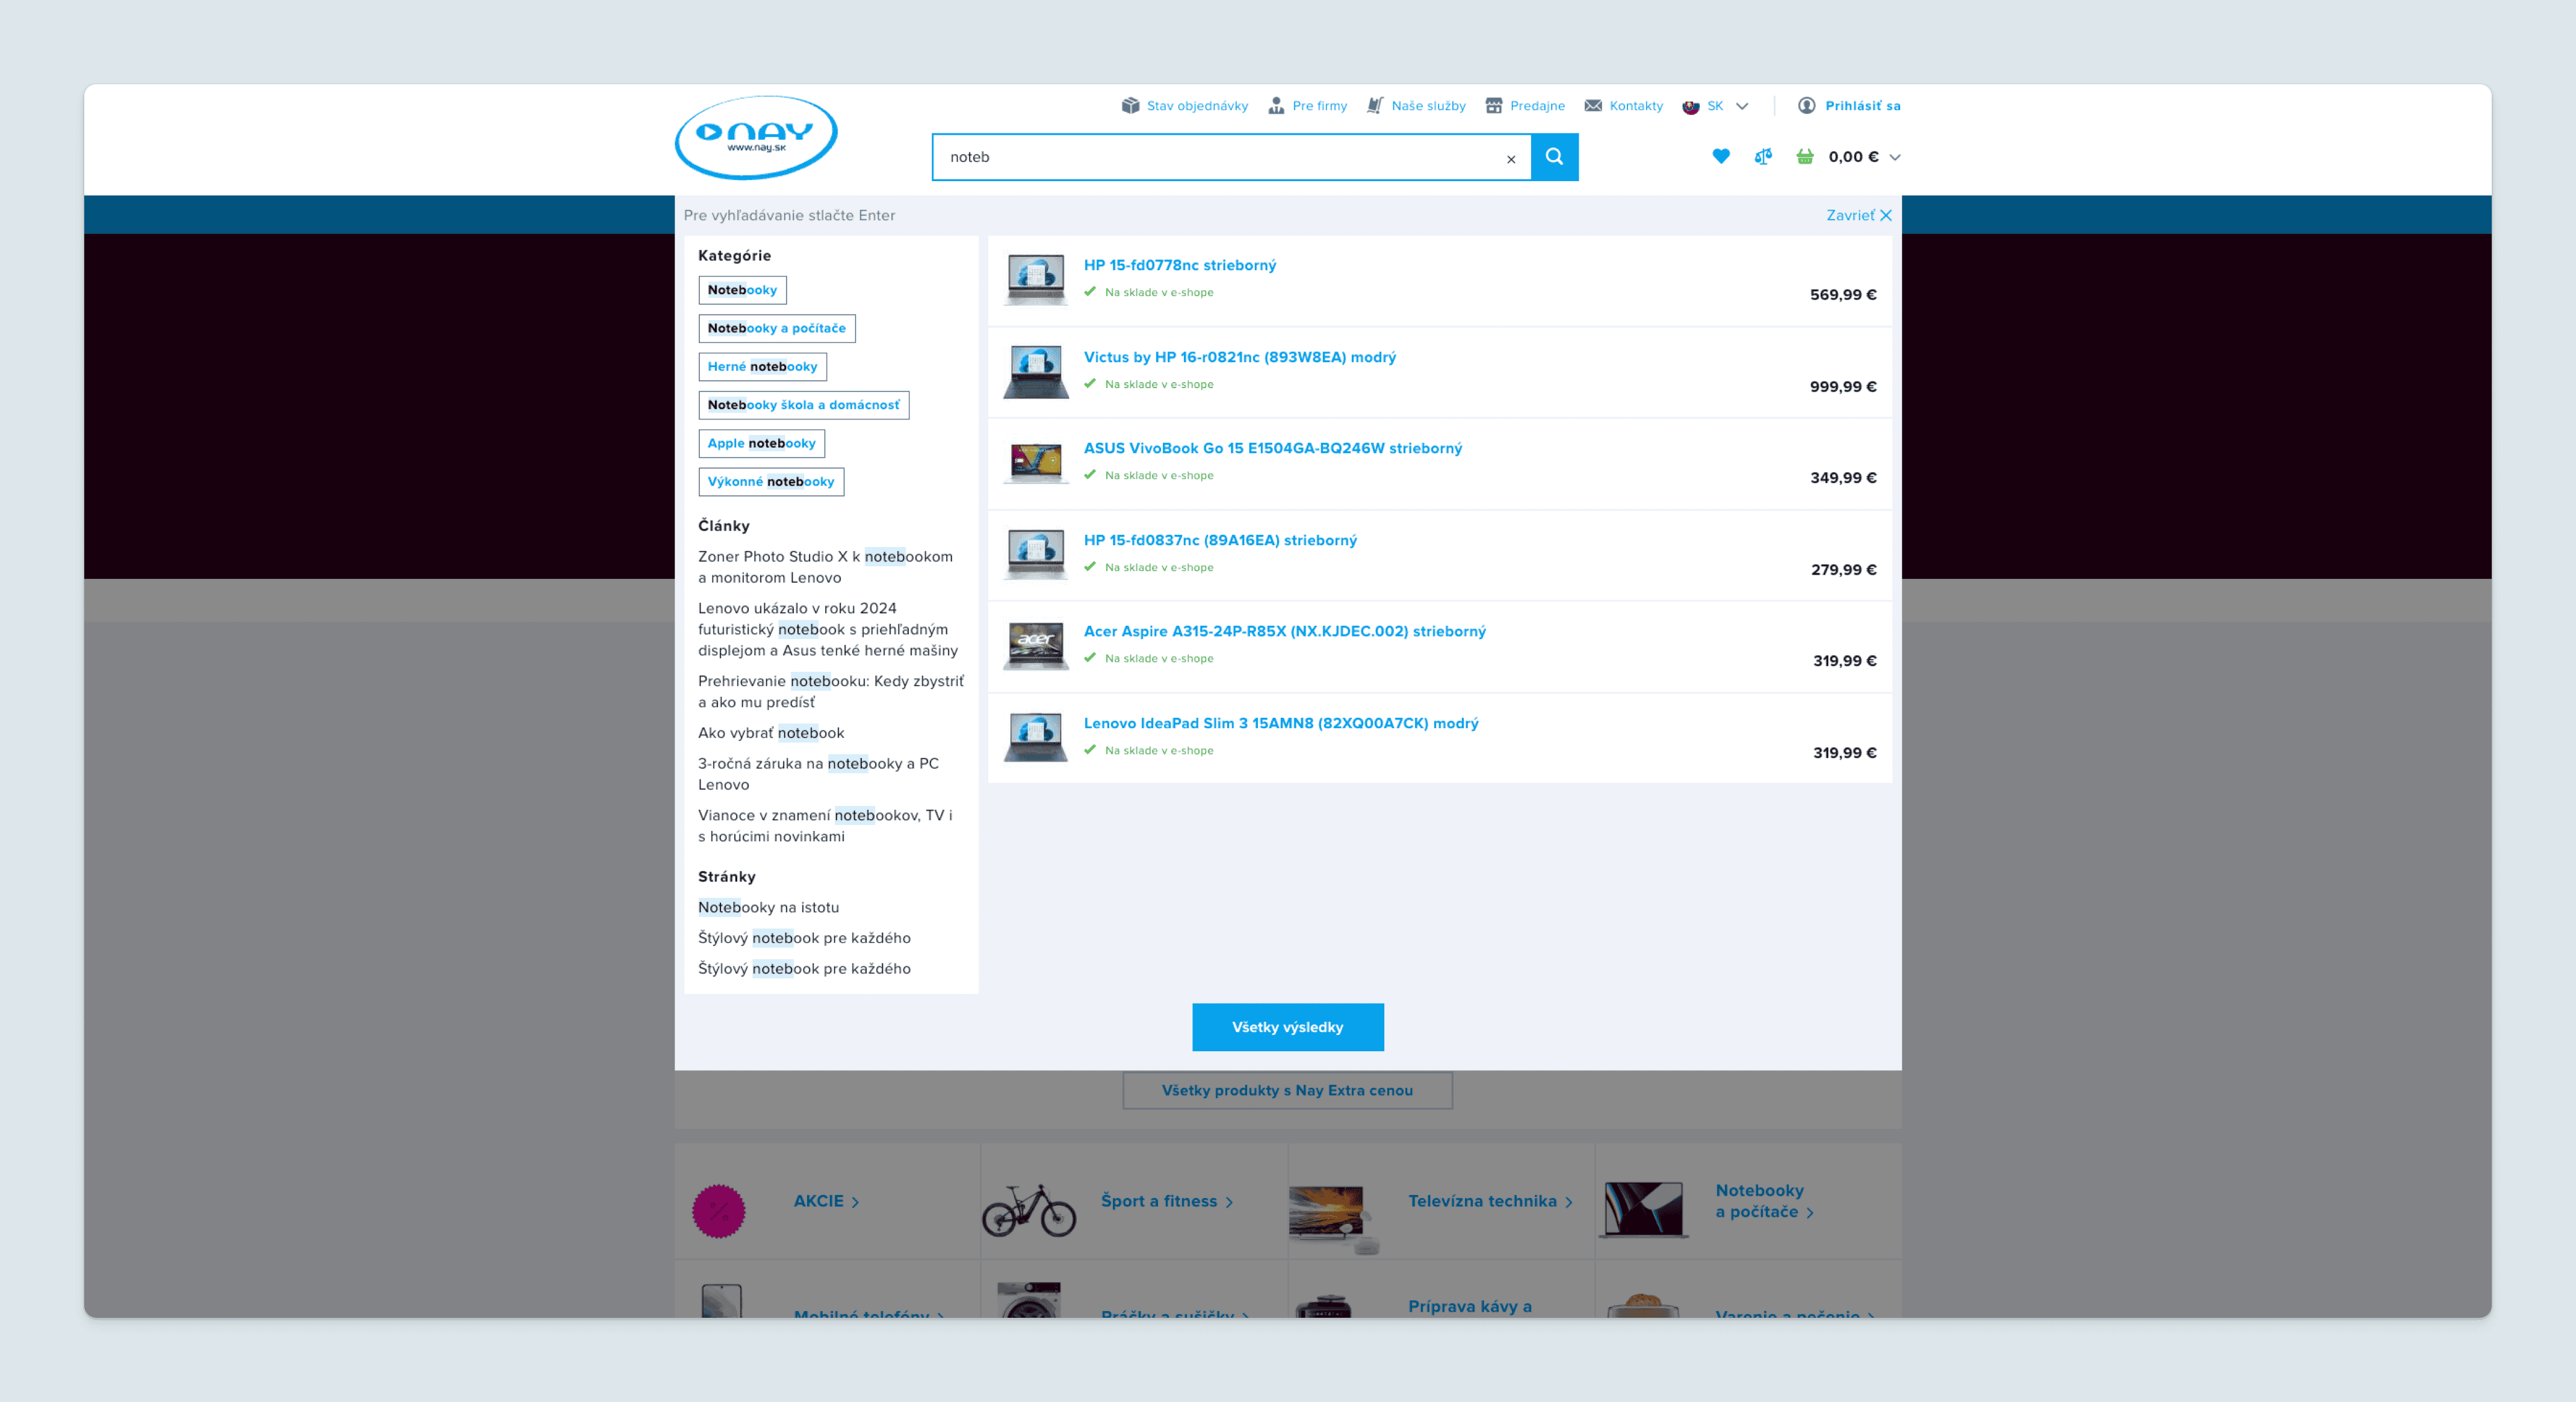Clear the search text with X icon
Screen dimensions: 2576x1402
tap(1510, 159)
